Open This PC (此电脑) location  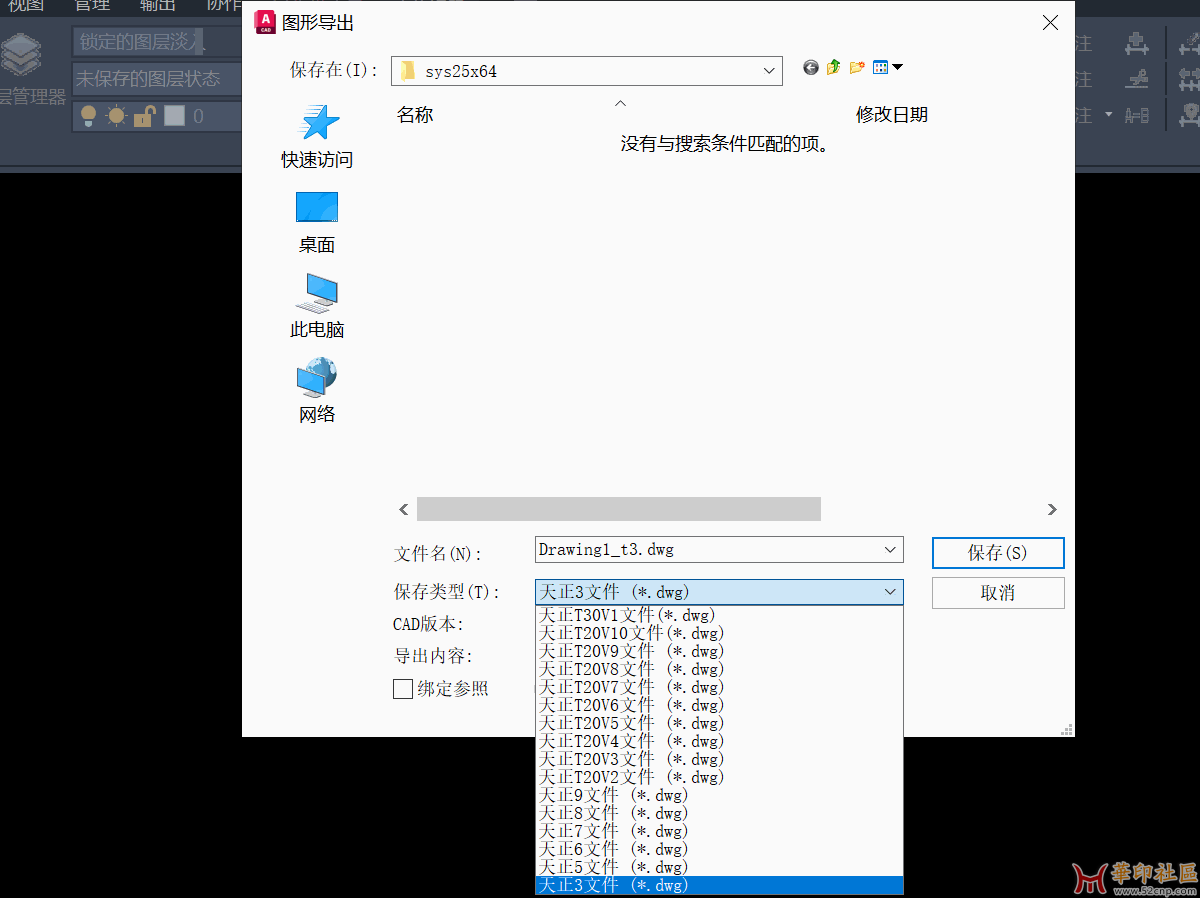coord(317,306)
